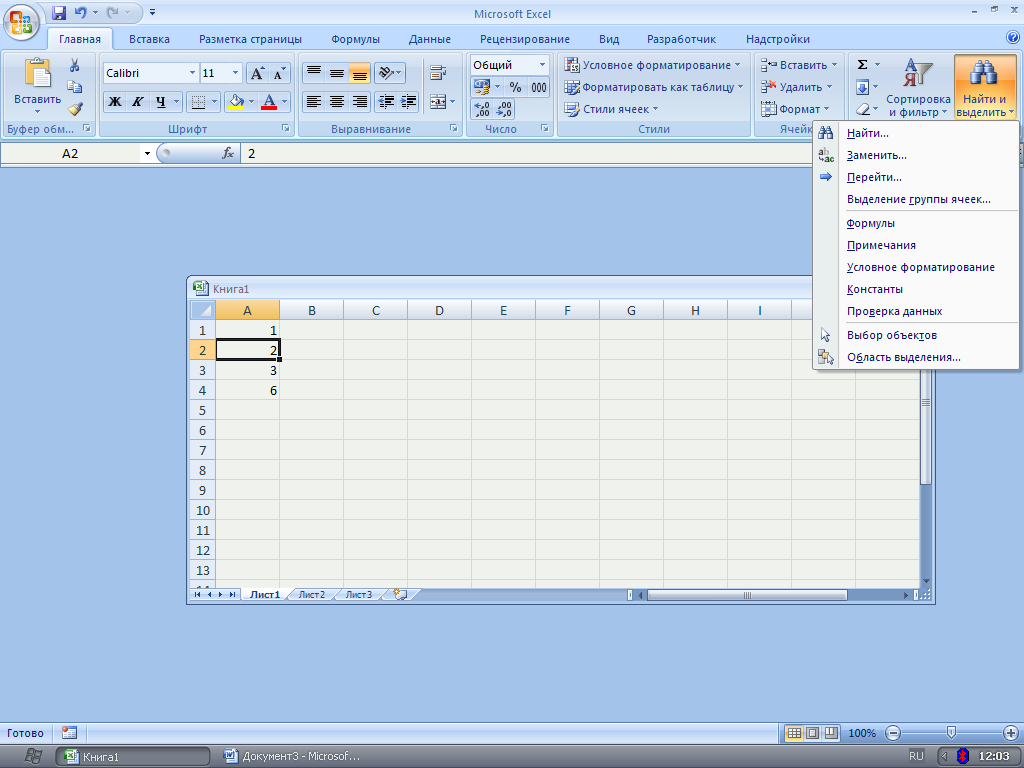
Task: Paste clipboard with Вставить icon
Action: pyautogui.click(x=37, y=74)
